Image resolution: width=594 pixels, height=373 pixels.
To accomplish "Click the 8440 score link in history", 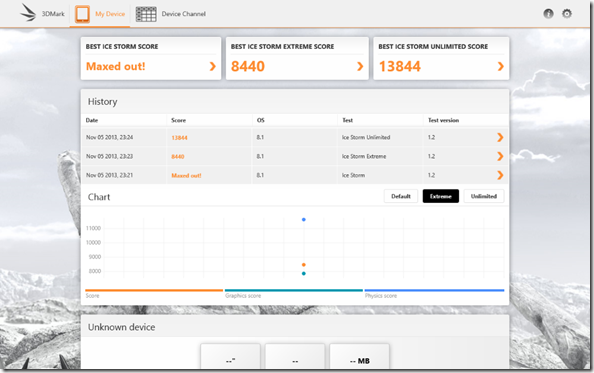I will click(178, 157).
